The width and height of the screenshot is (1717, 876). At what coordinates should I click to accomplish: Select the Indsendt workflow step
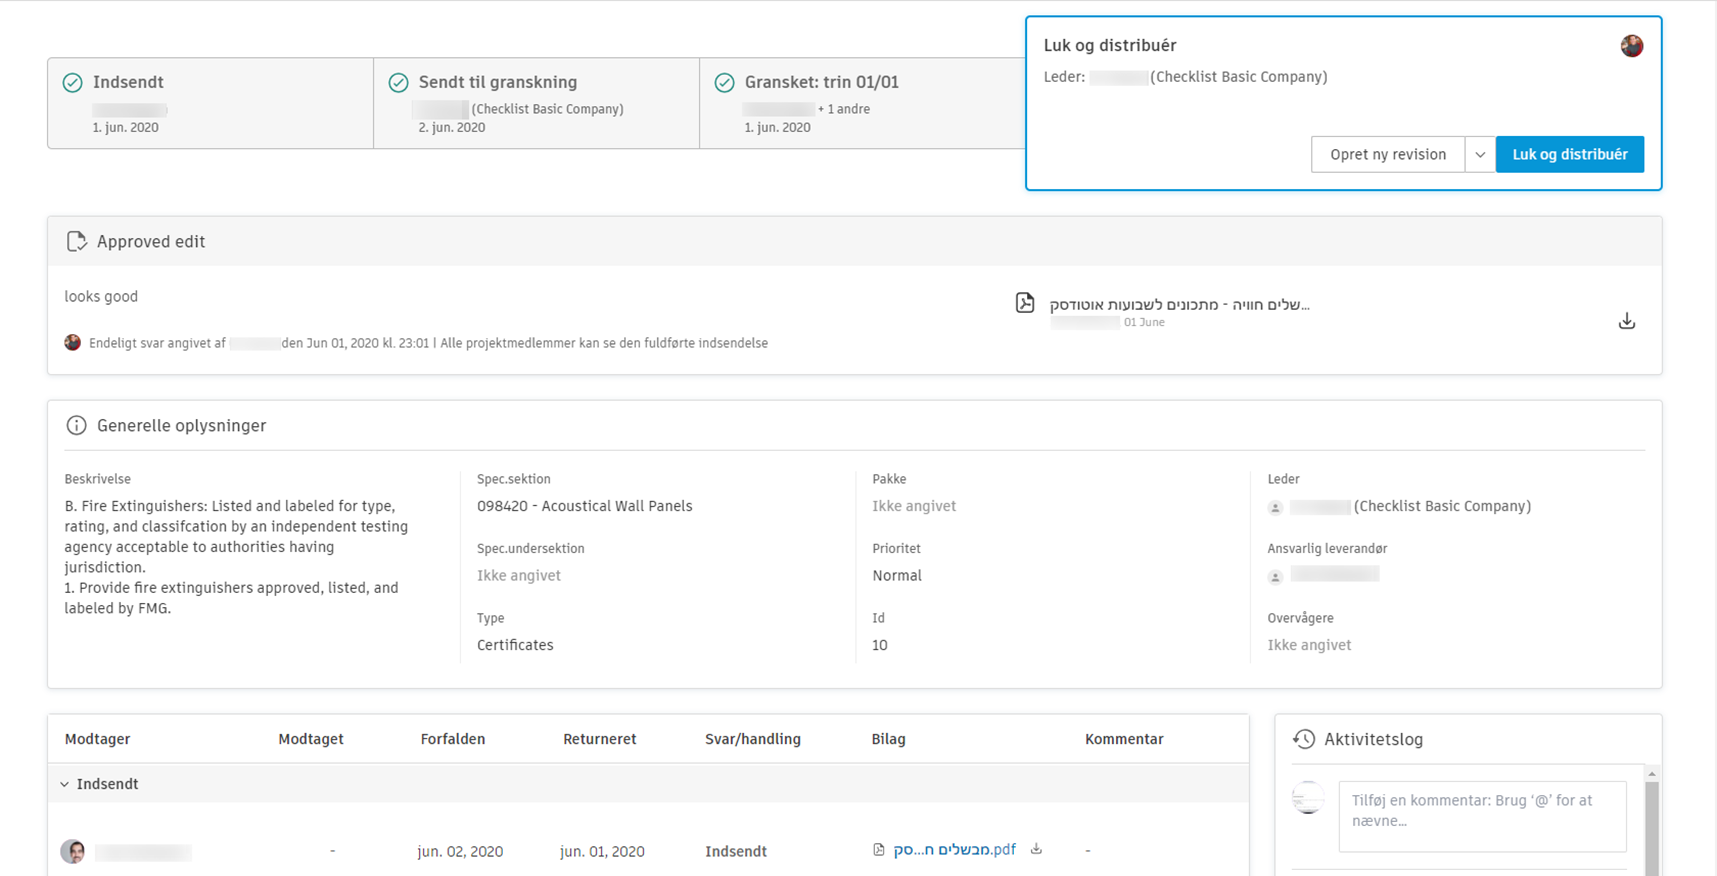[x=210, y=103]
